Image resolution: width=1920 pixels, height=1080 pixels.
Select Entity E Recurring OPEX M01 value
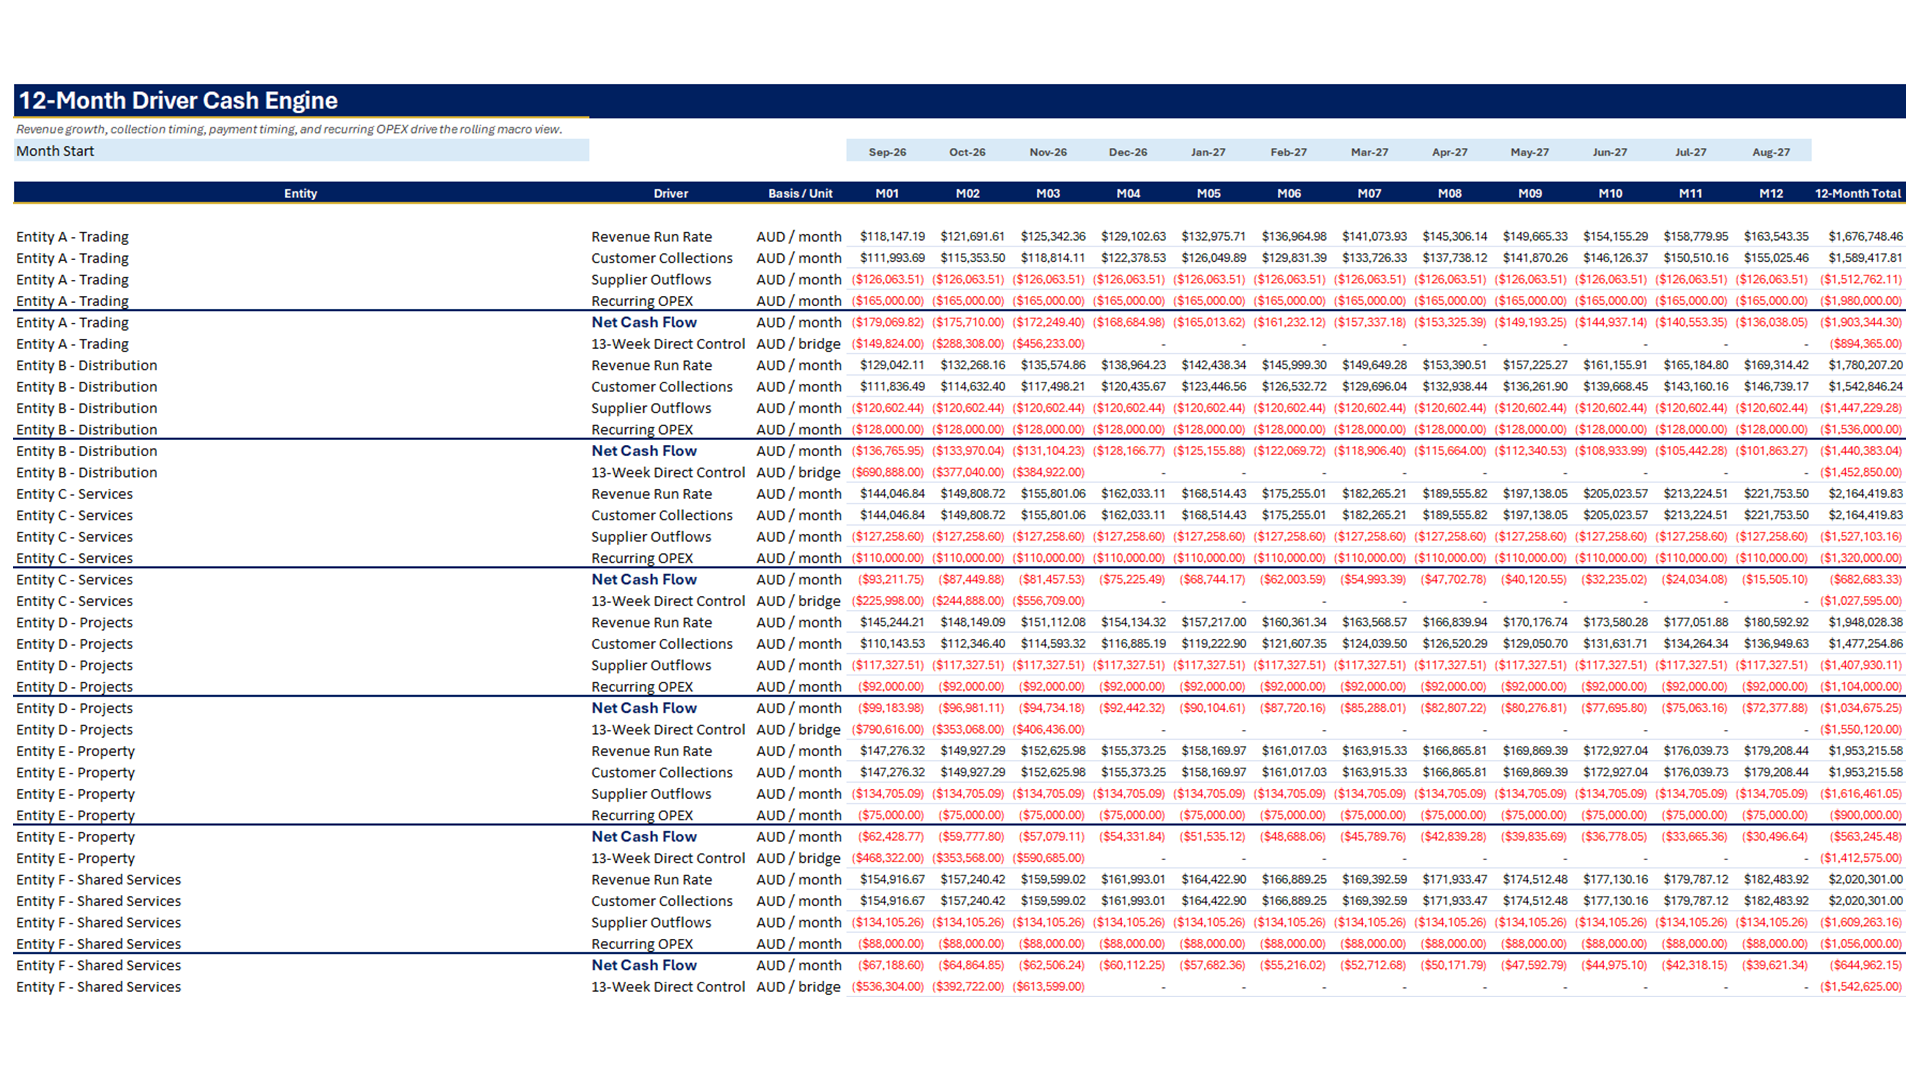pyautogui.click(x=890, y=815)
